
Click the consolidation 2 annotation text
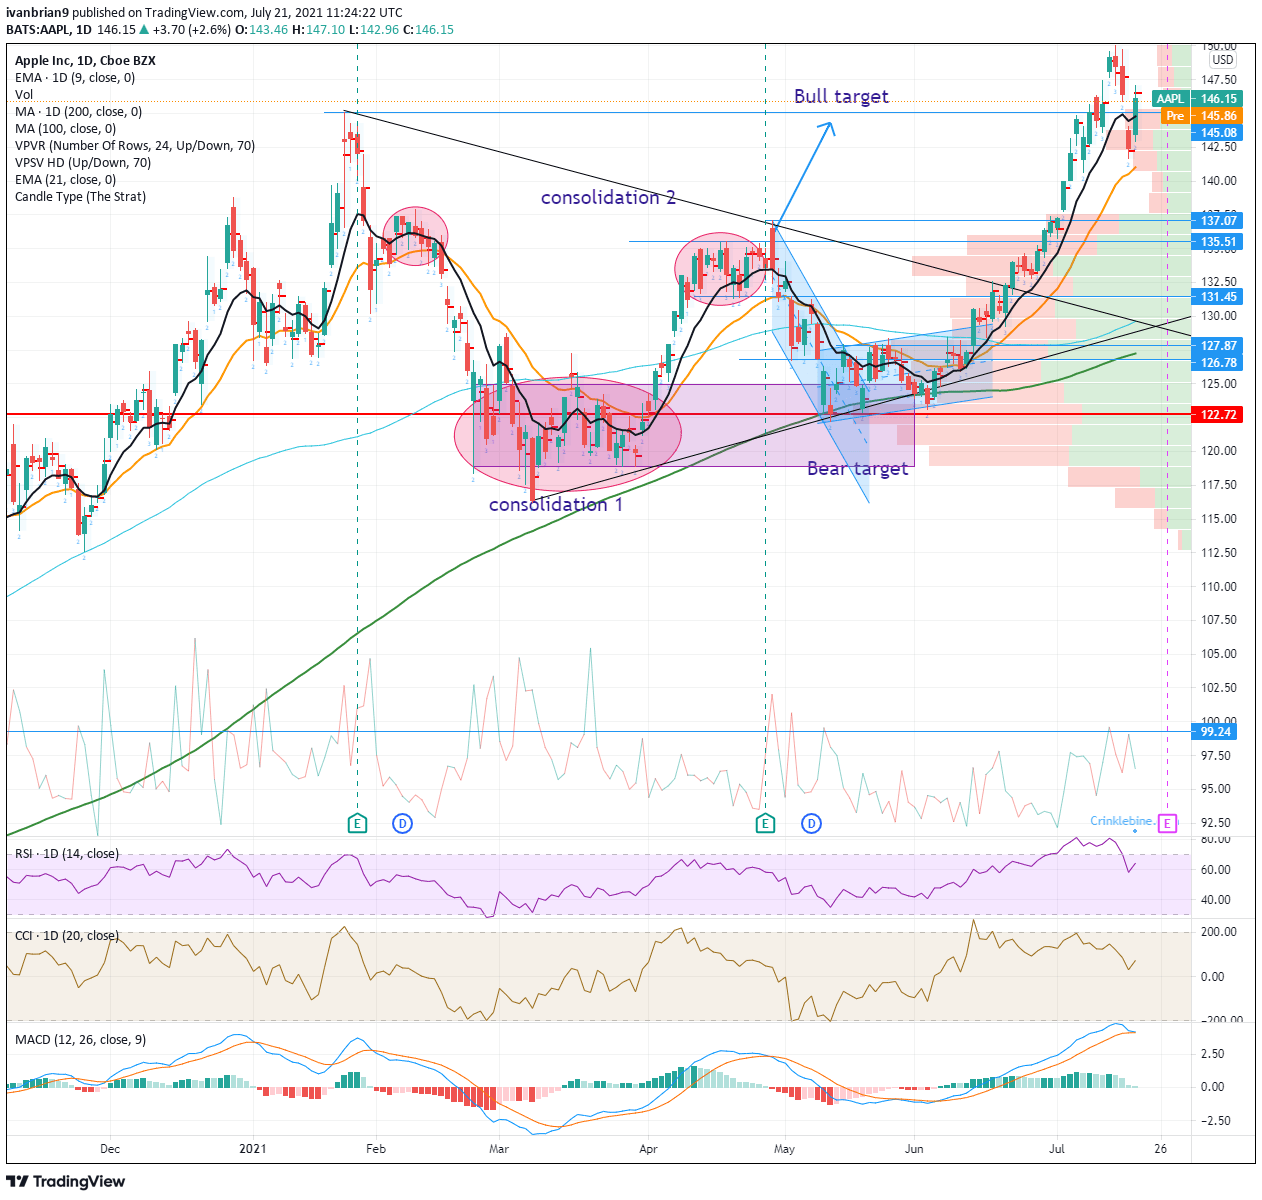[x=608, y=198]
